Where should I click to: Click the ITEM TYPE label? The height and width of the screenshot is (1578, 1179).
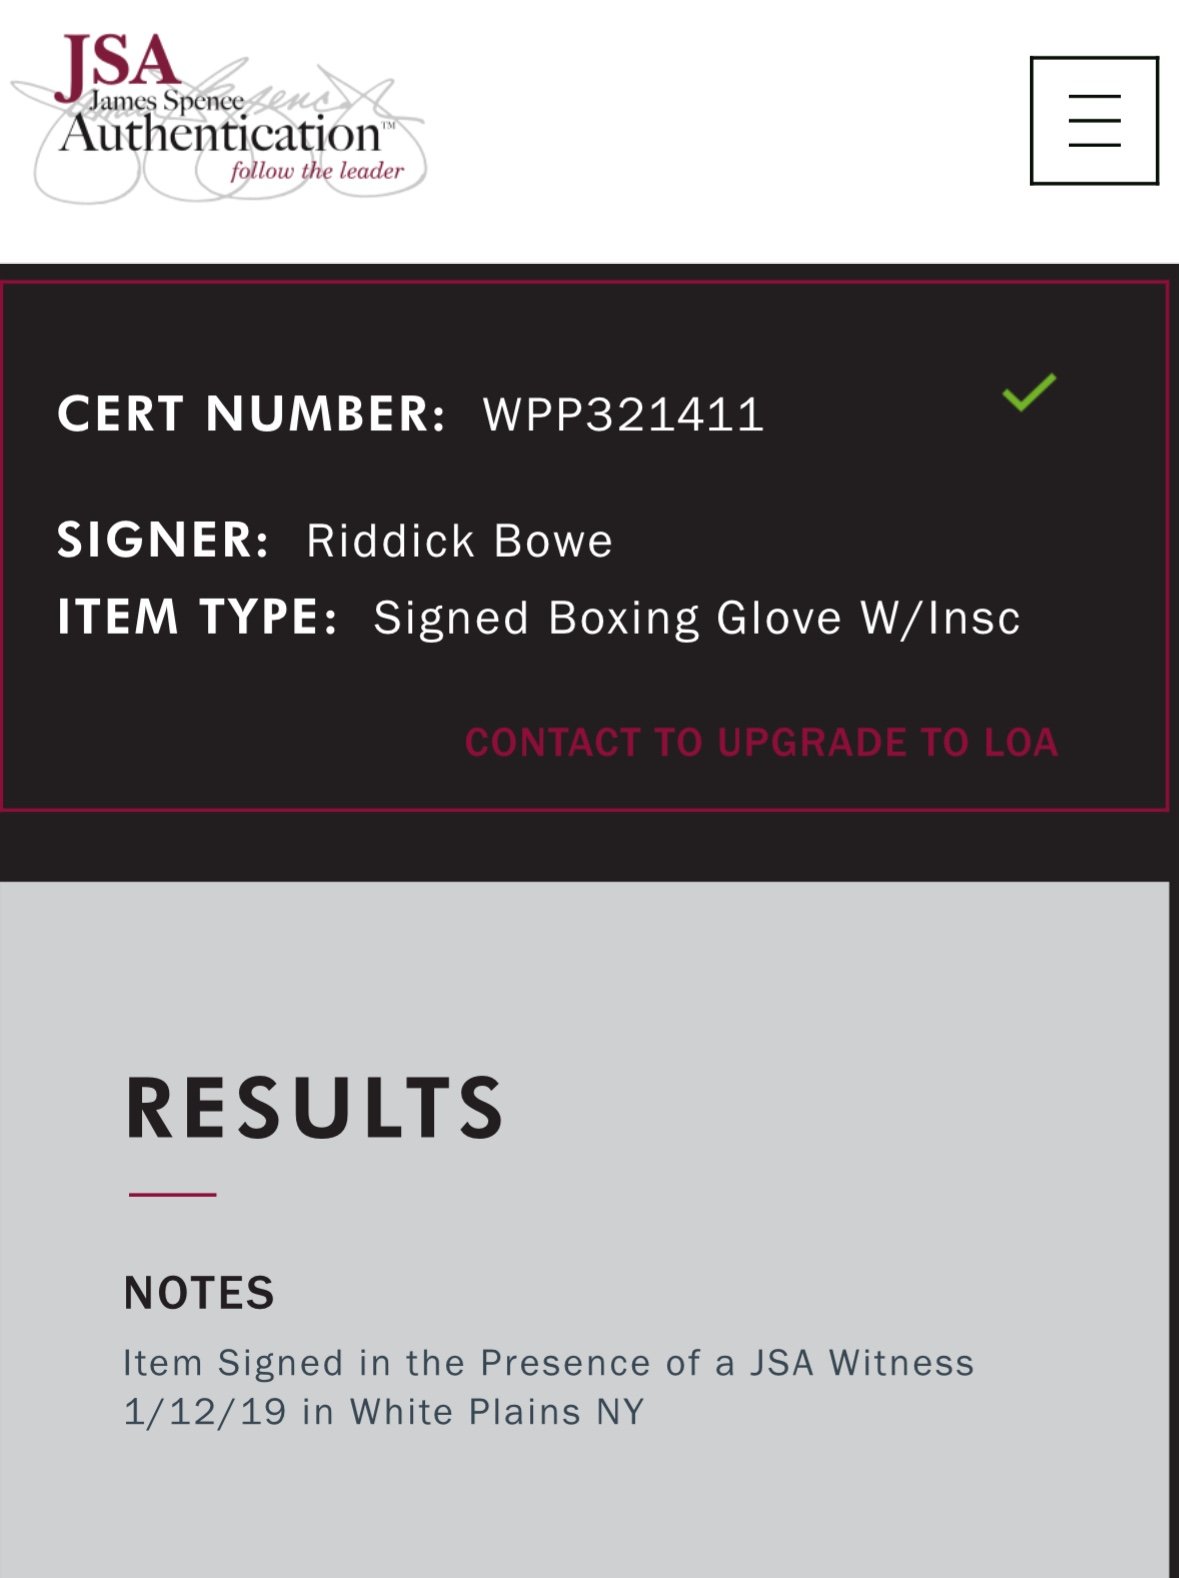click(x=197, y=616)
